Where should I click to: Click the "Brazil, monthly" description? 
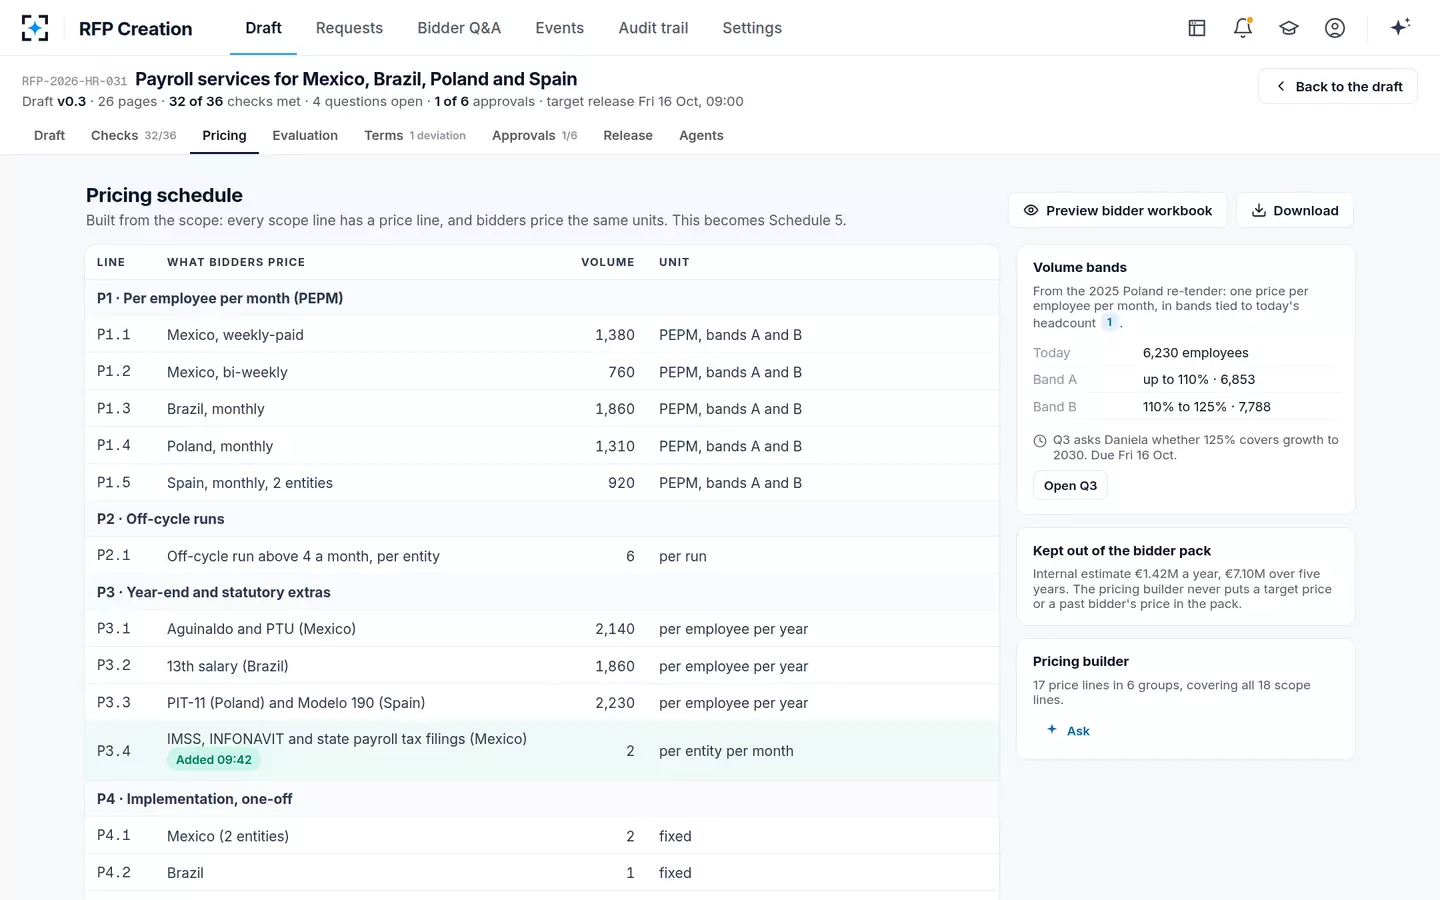(216, 409)
